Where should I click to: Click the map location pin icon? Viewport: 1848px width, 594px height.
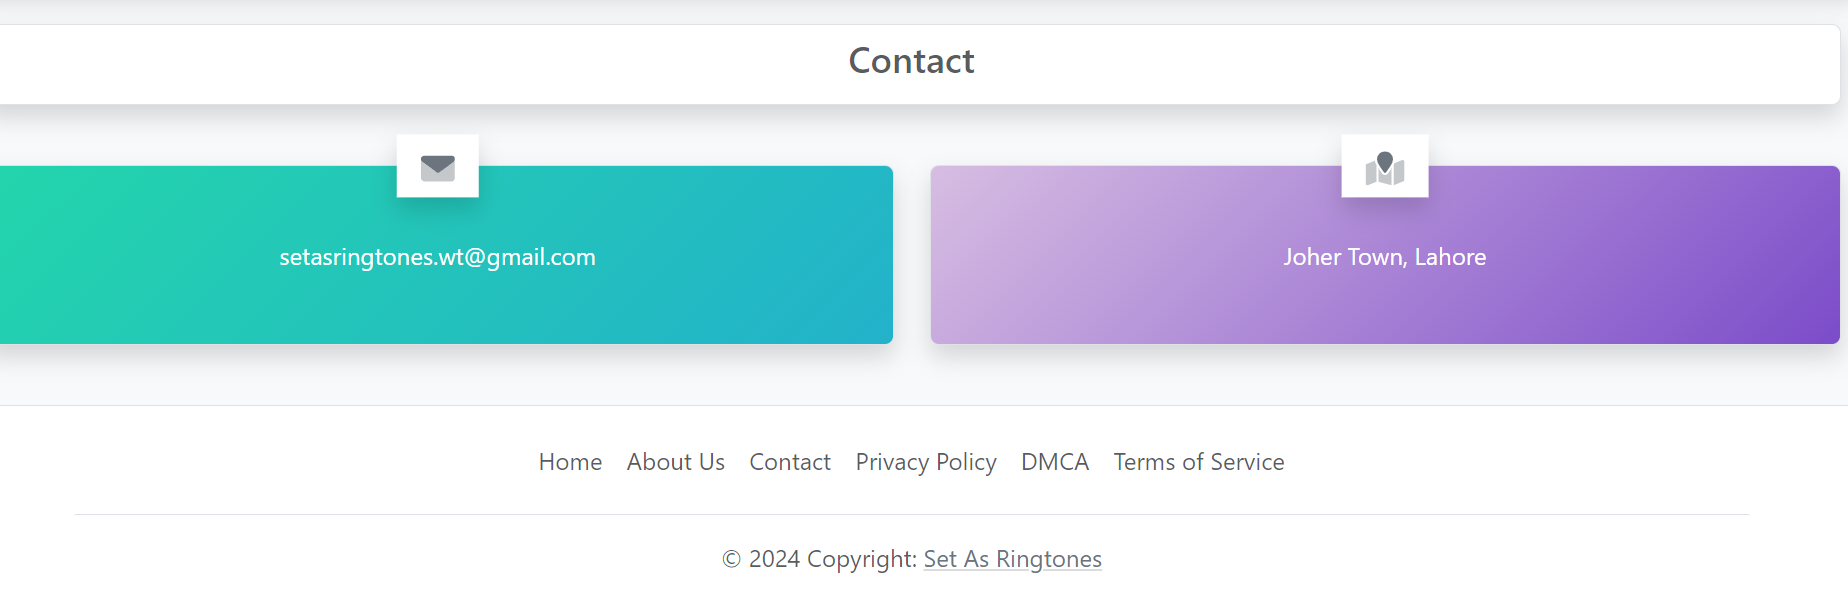(x=1384, y=167)
